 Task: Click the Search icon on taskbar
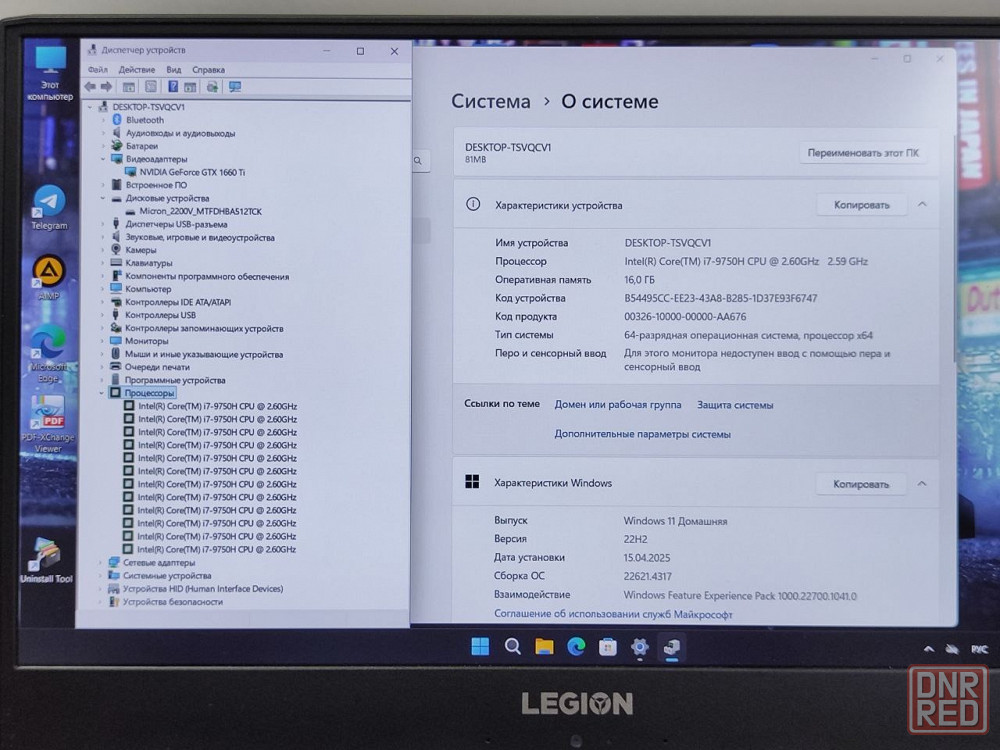tap(512, 647)
